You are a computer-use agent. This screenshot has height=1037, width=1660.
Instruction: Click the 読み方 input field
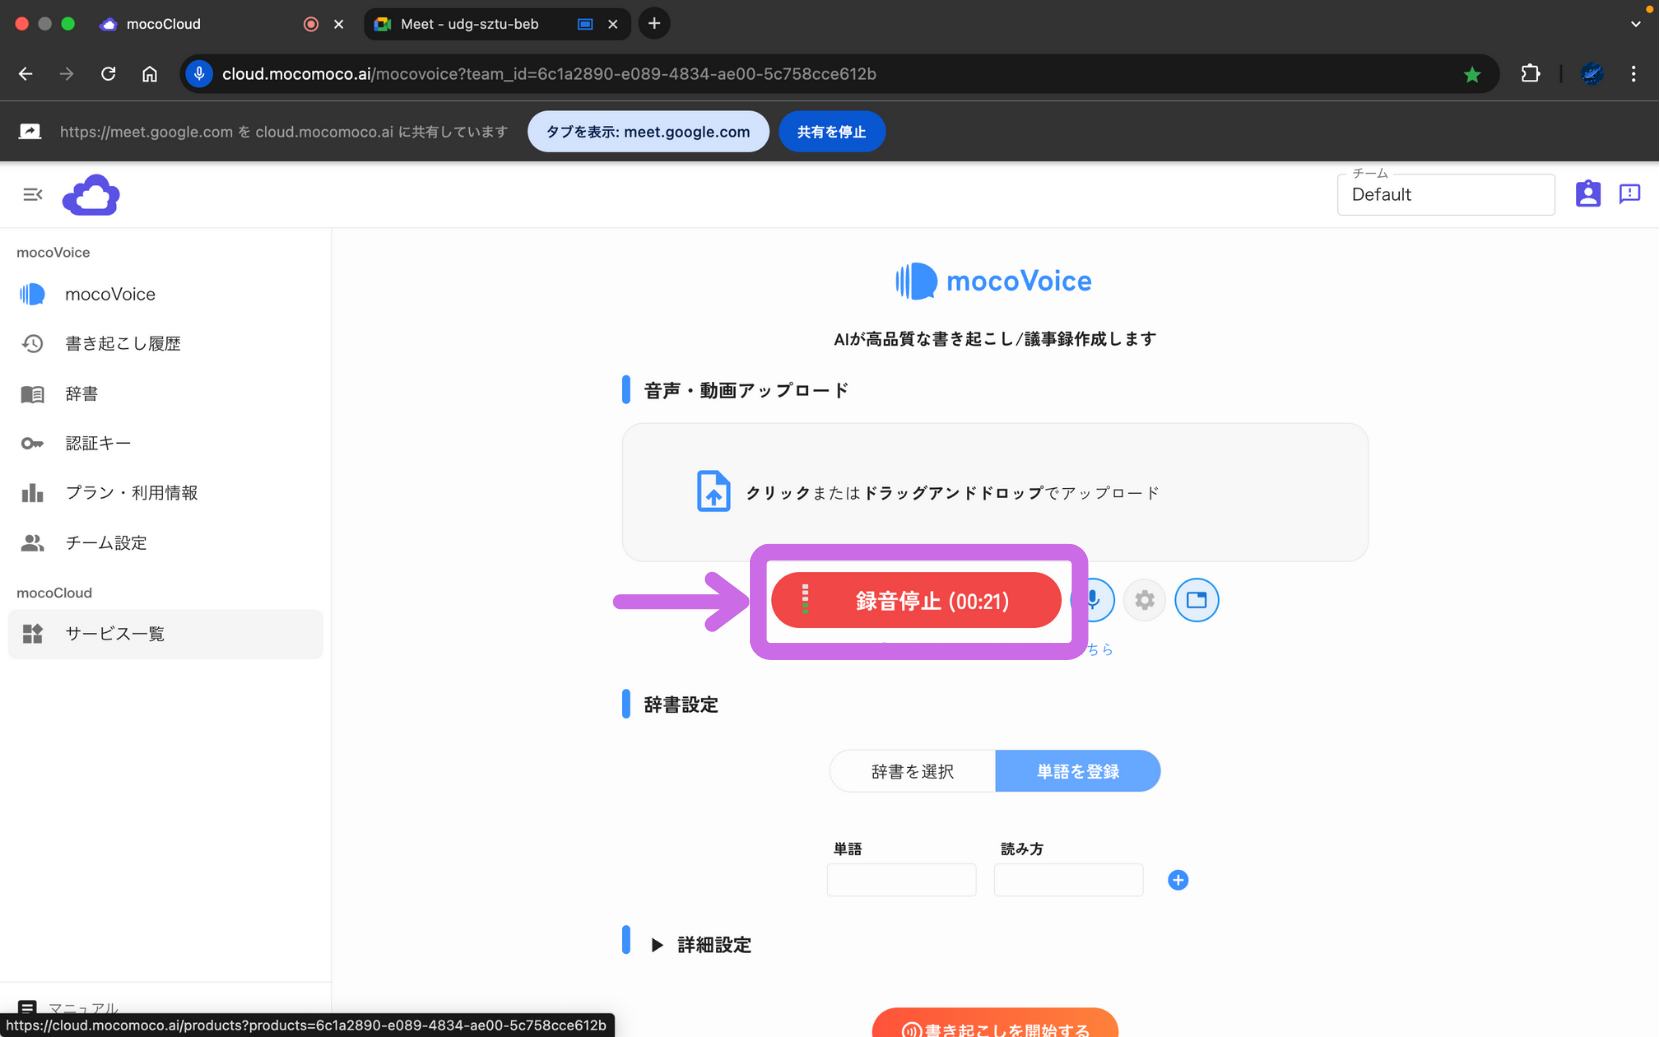tap(1068, 880)
